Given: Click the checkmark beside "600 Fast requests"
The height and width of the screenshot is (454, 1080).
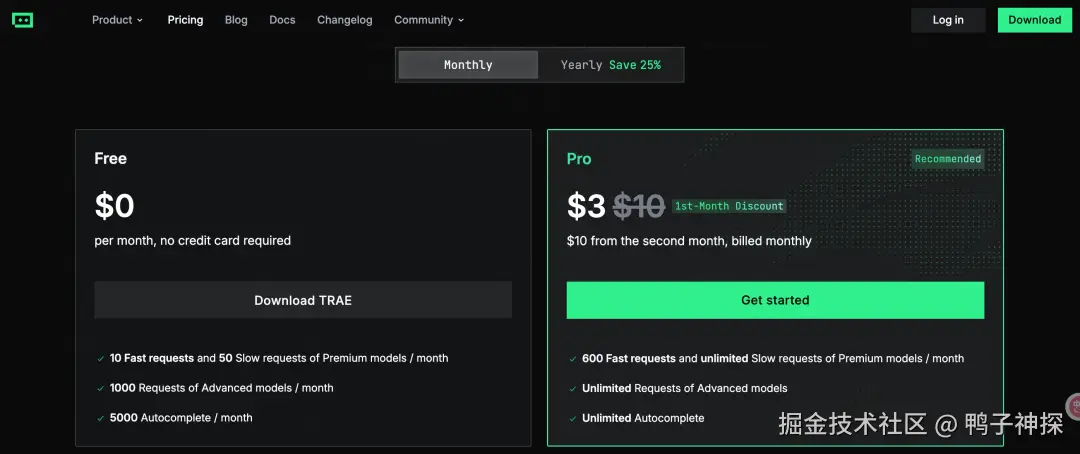Looking at the screenshot, I should click(x=572, y=358).
